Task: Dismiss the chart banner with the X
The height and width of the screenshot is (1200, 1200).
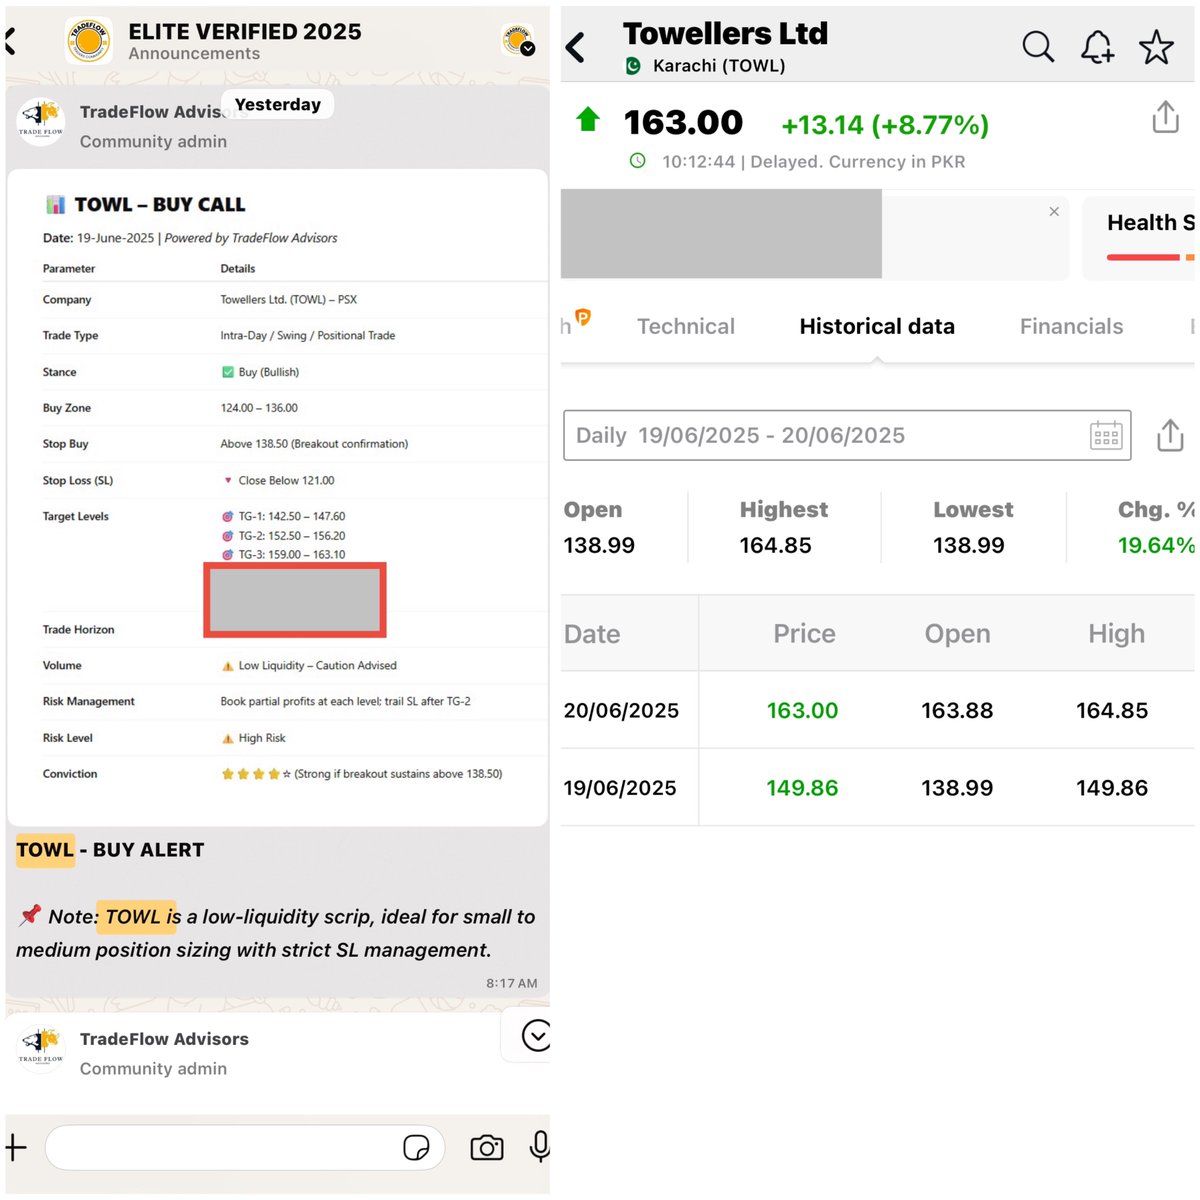Action: (x=1054, y=211)
